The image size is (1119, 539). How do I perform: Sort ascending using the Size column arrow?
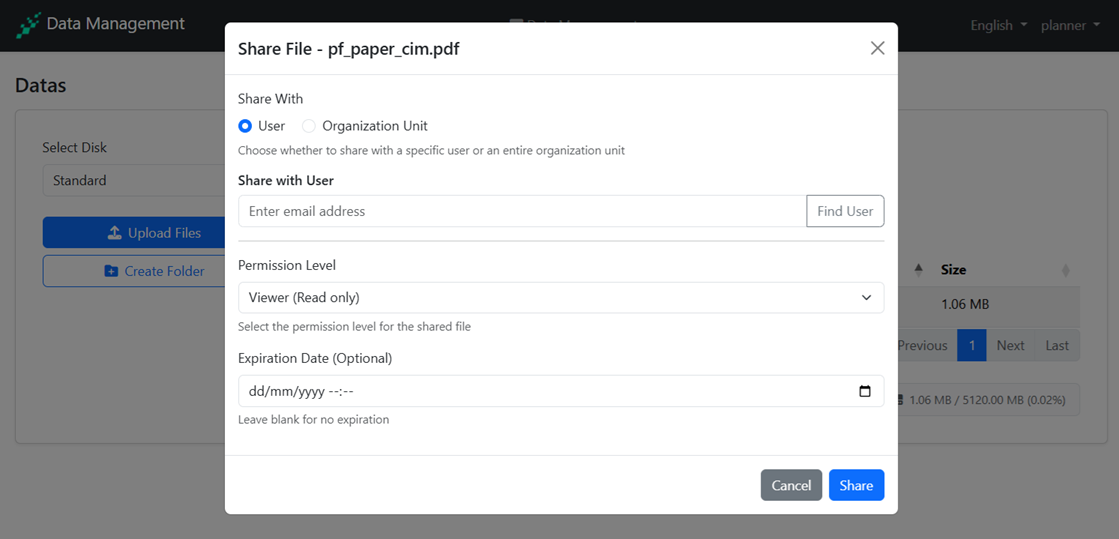[x=918, y=269]
